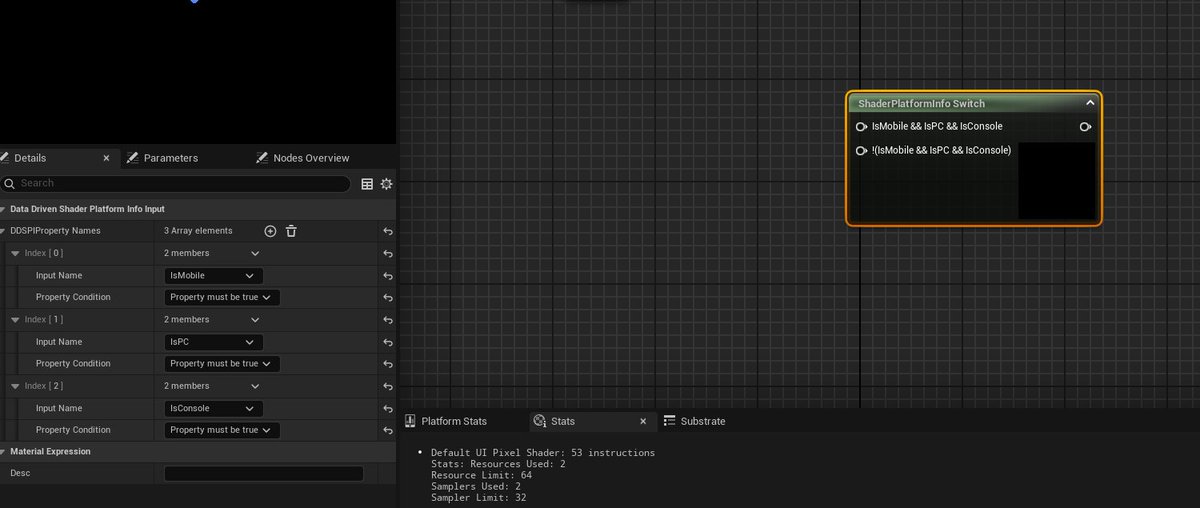Open Property Condition dropdown under Index [ 2 ]
This screenshot has width=1200, height=508.
point(222,430)
